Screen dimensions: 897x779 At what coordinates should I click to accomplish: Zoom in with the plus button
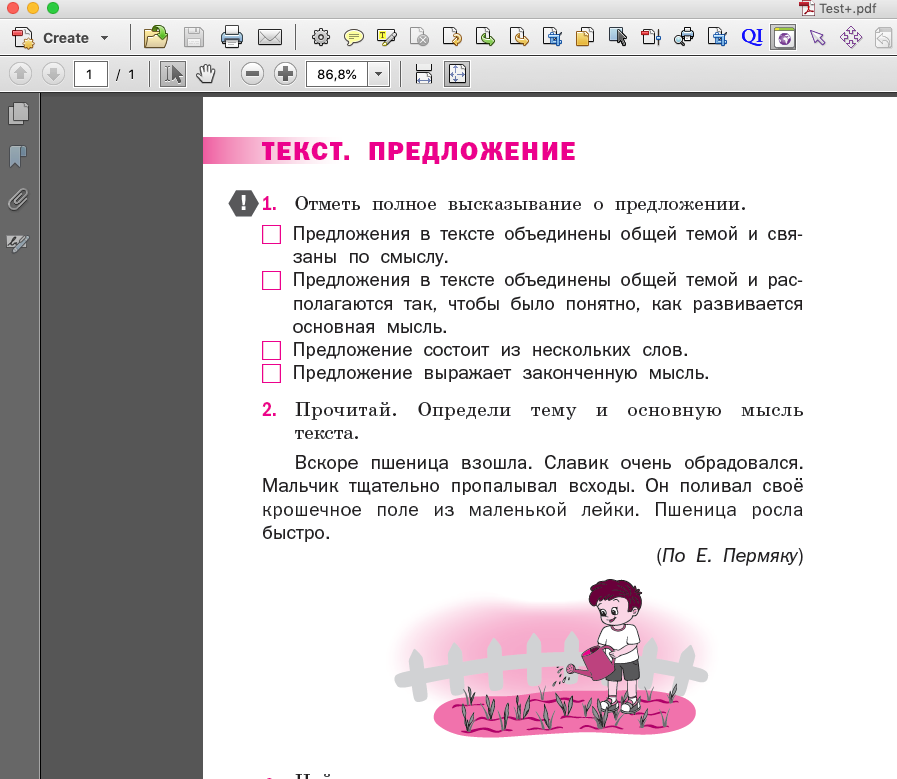[x=285, y=74]
